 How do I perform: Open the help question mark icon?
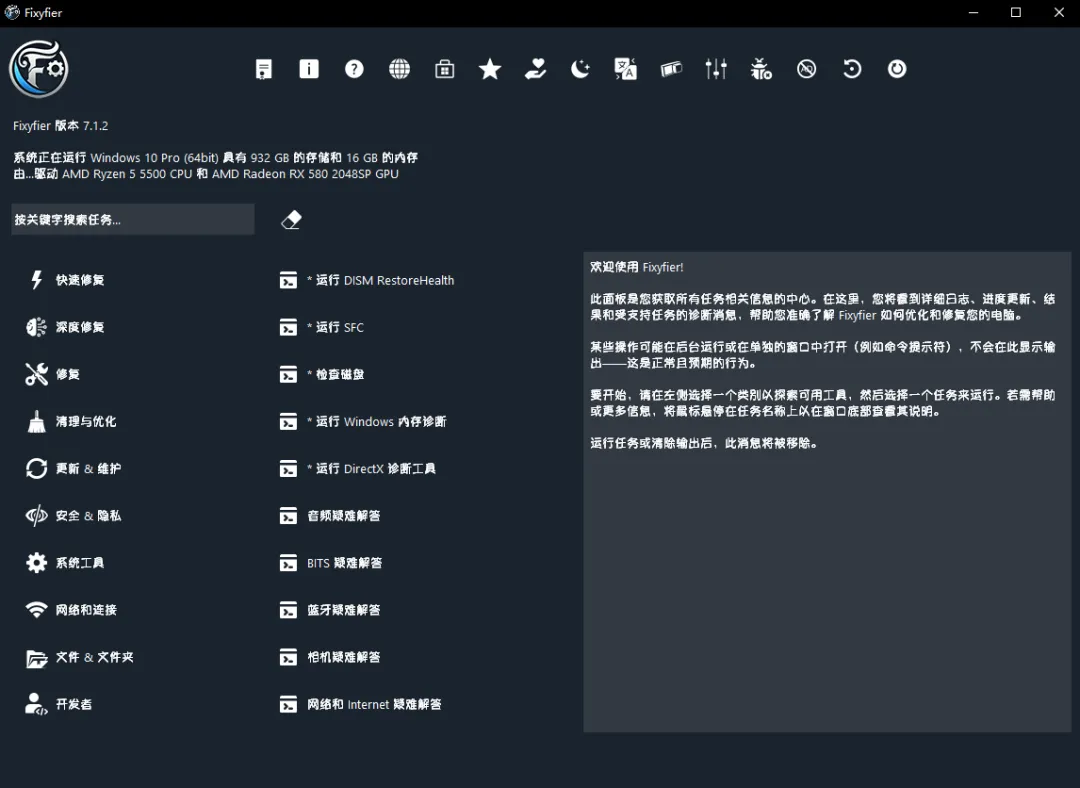click(354, 69)
